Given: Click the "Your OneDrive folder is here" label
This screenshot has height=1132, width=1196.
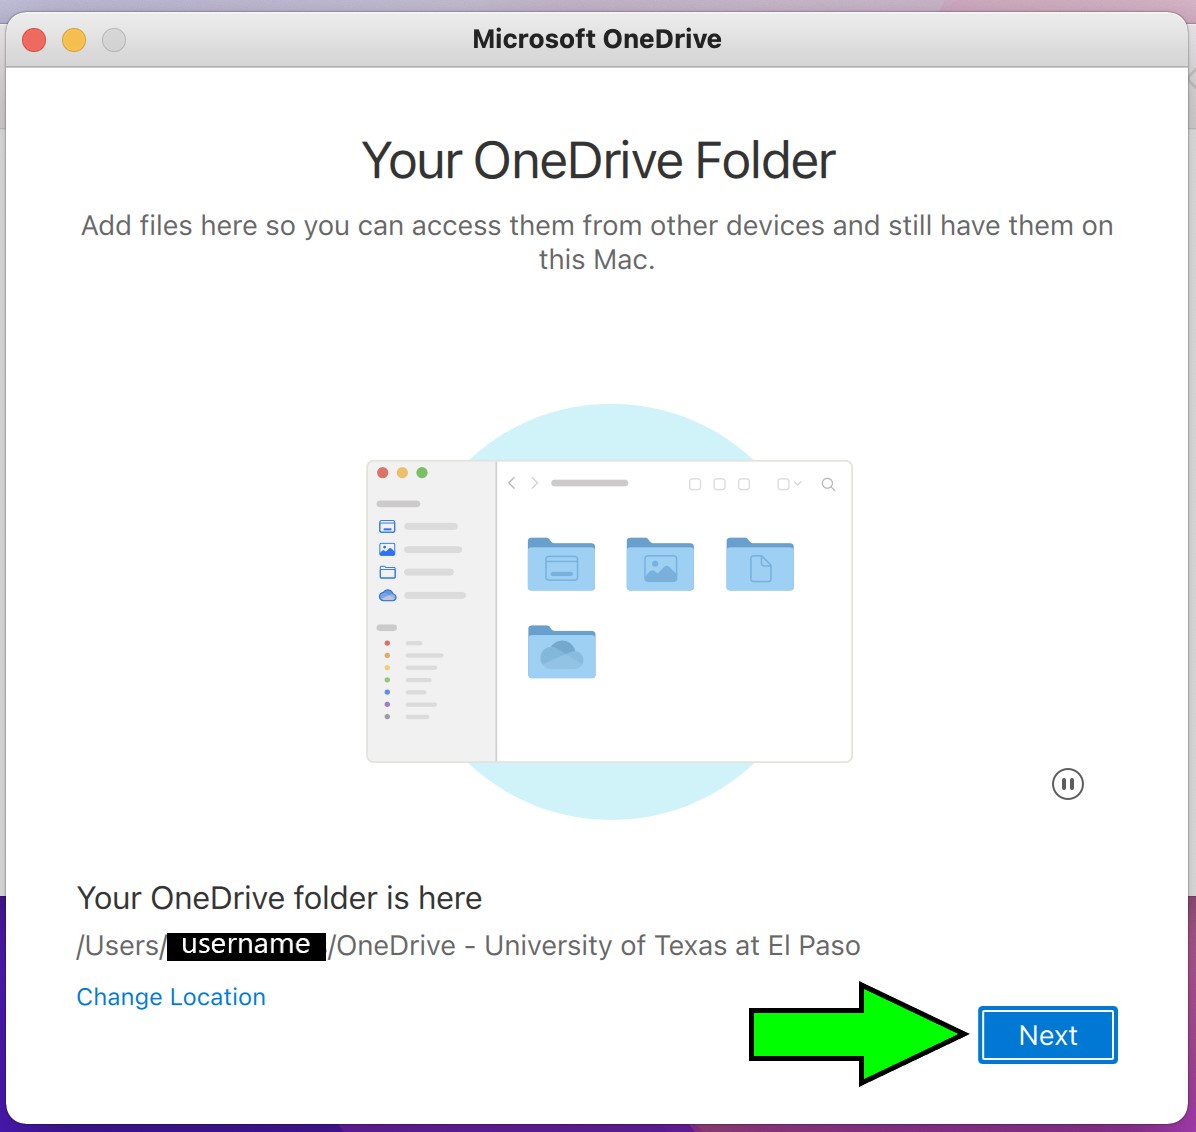Looking at the screenshot, I should (x=279, y=898).
